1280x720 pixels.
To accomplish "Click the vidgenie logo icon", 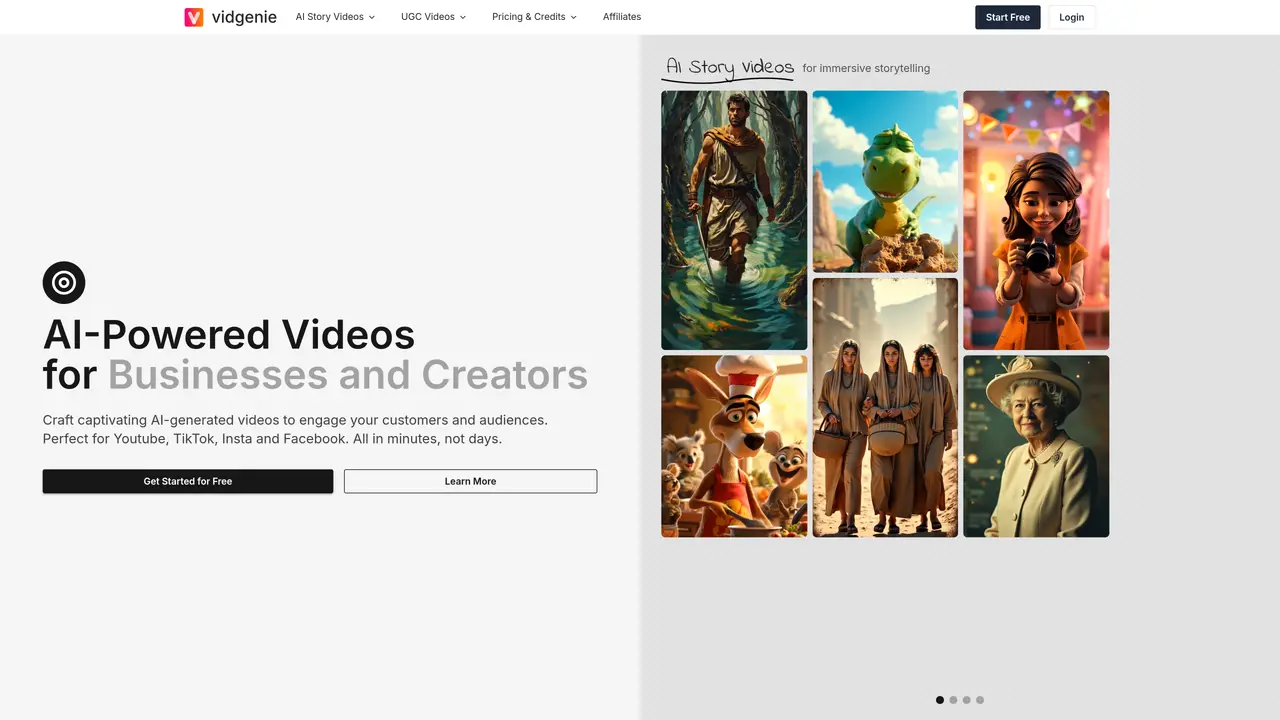I will pos(194,17).
